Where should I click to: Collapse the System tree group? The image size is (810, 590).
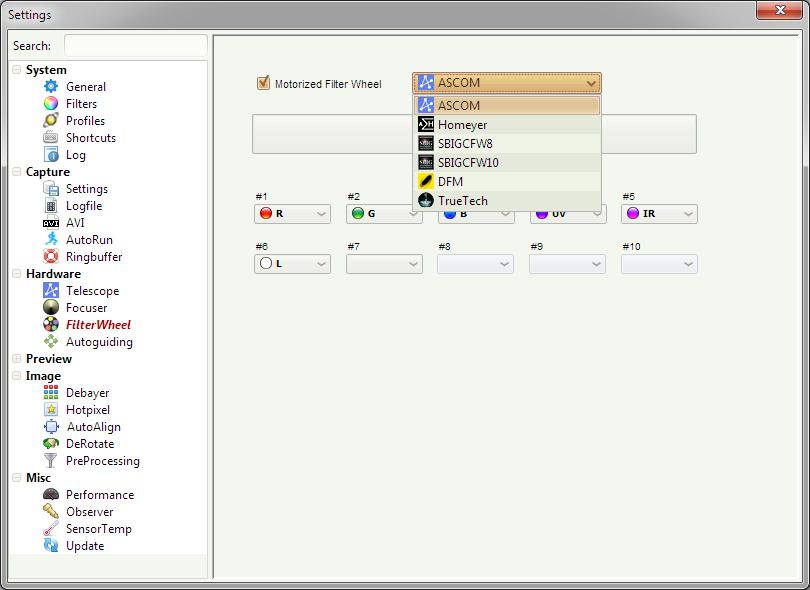(17, 69)
